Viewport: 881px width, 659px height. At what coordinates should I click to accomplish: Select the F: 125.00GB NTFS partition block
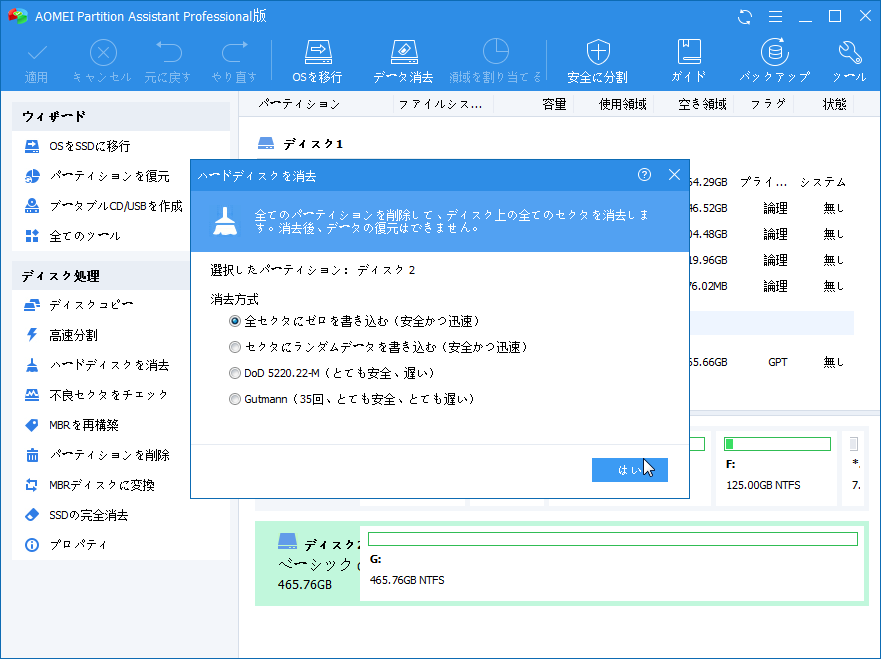[776, 469]
